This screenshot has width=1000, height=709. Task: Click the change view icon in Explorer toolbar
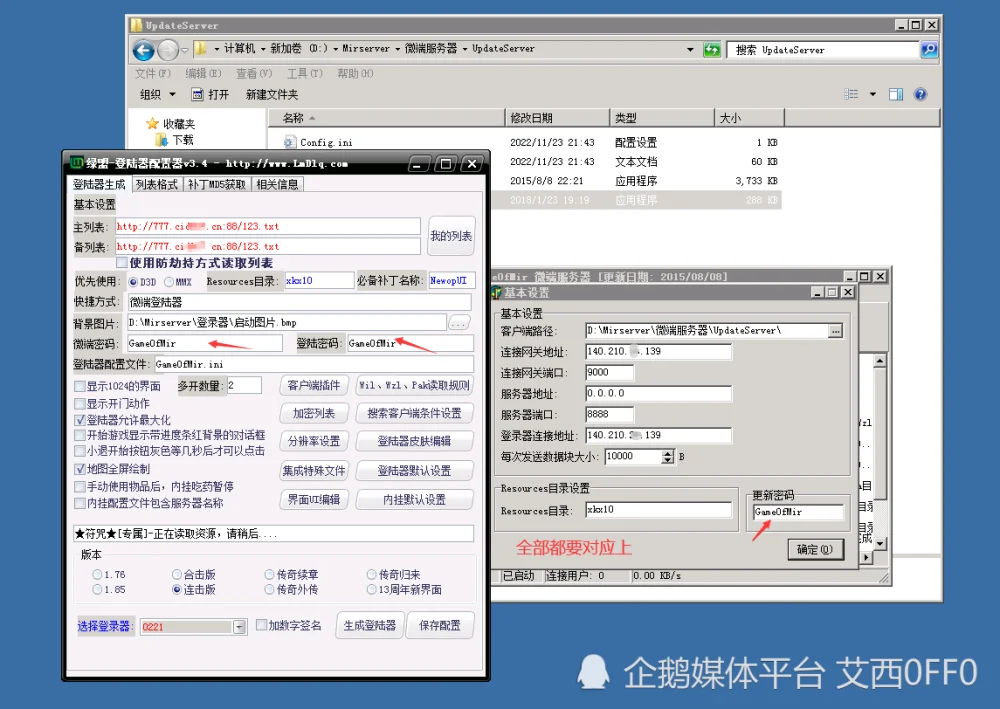click(852, 94)
